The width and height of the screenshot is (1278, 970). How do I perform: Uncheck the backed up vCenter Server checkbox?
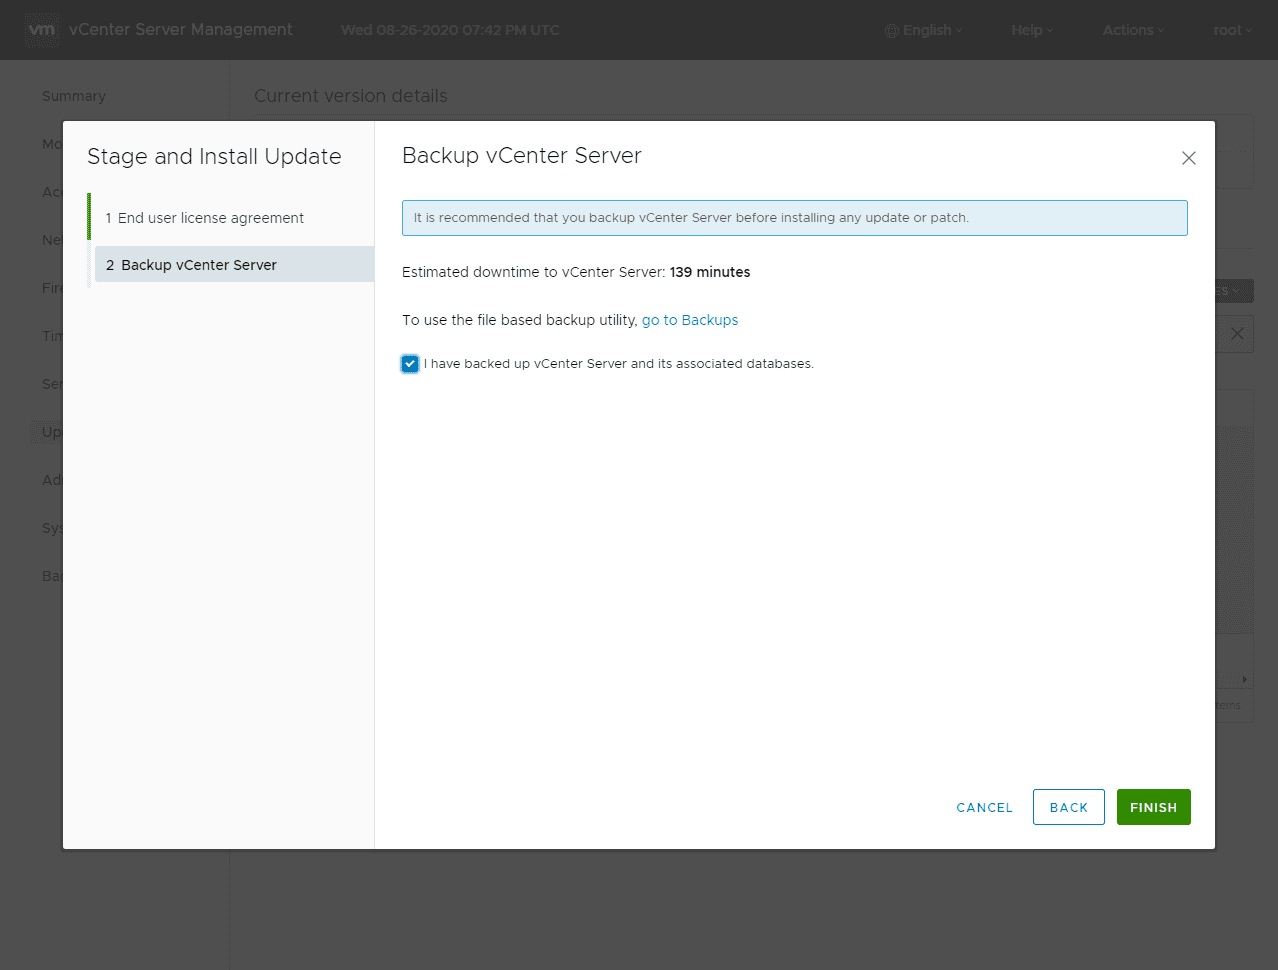coord(410,364)
